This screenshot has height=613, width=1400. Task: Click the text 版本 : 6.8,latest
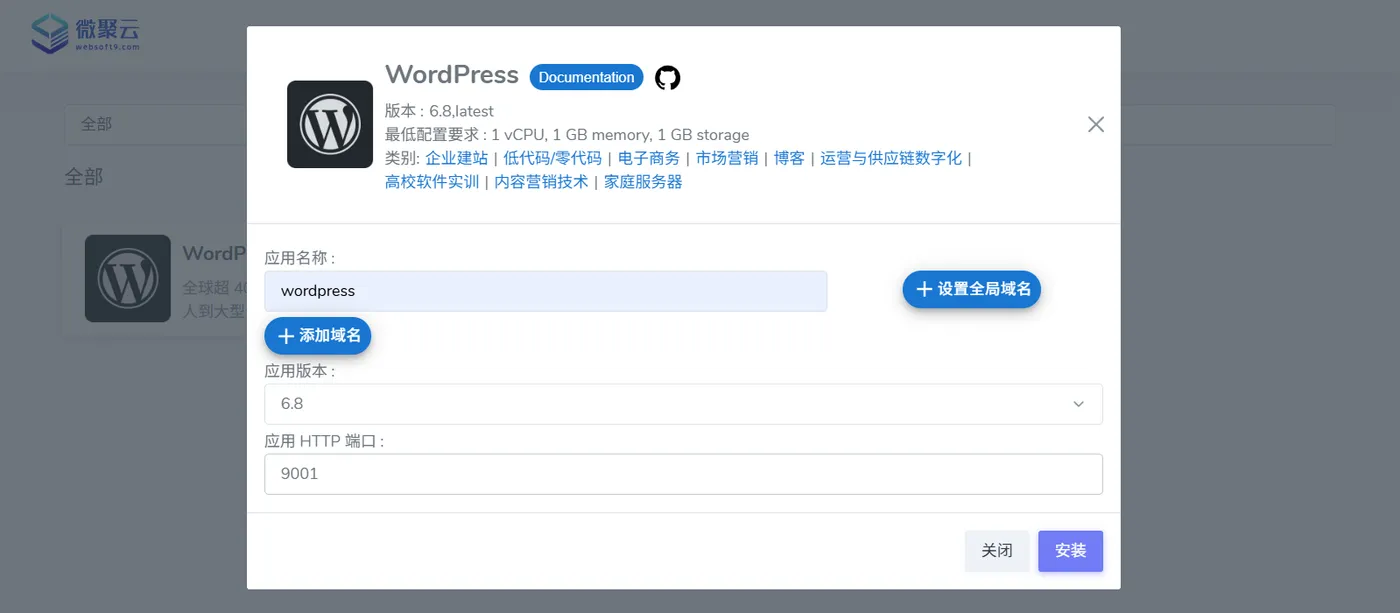point(439,111)
